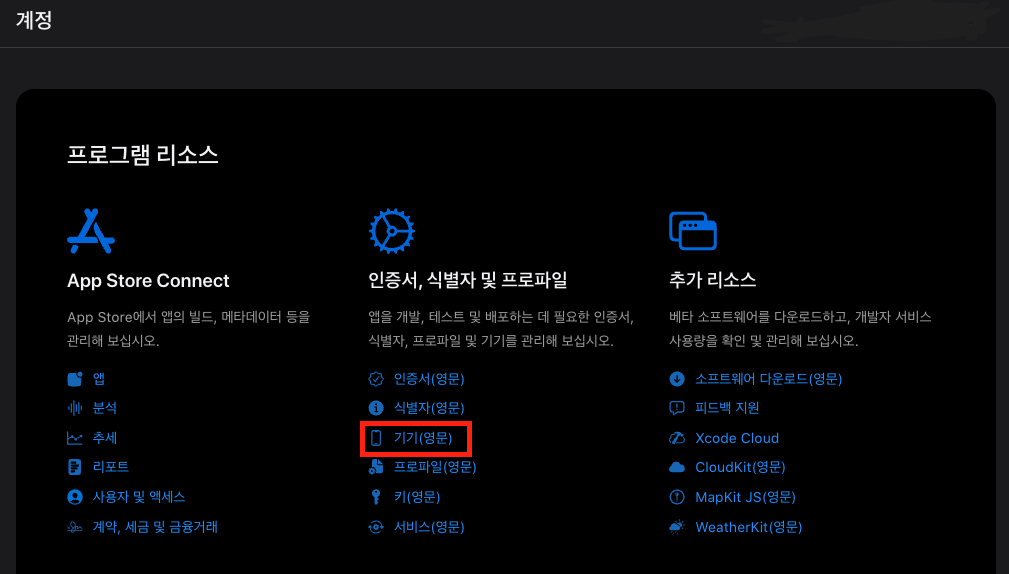This screenshot has width=1009, height=574.
Task: Click the file icon beside 프로파일(영문)
Action: pos(376,467)
